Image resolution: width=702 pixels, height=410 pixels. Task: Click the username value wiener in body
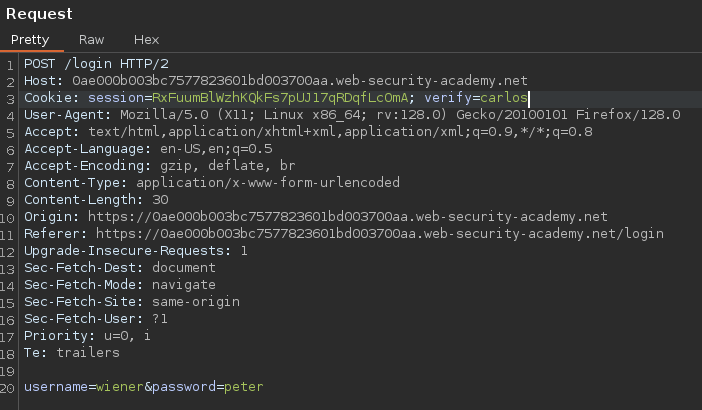(x=118, y=387)
